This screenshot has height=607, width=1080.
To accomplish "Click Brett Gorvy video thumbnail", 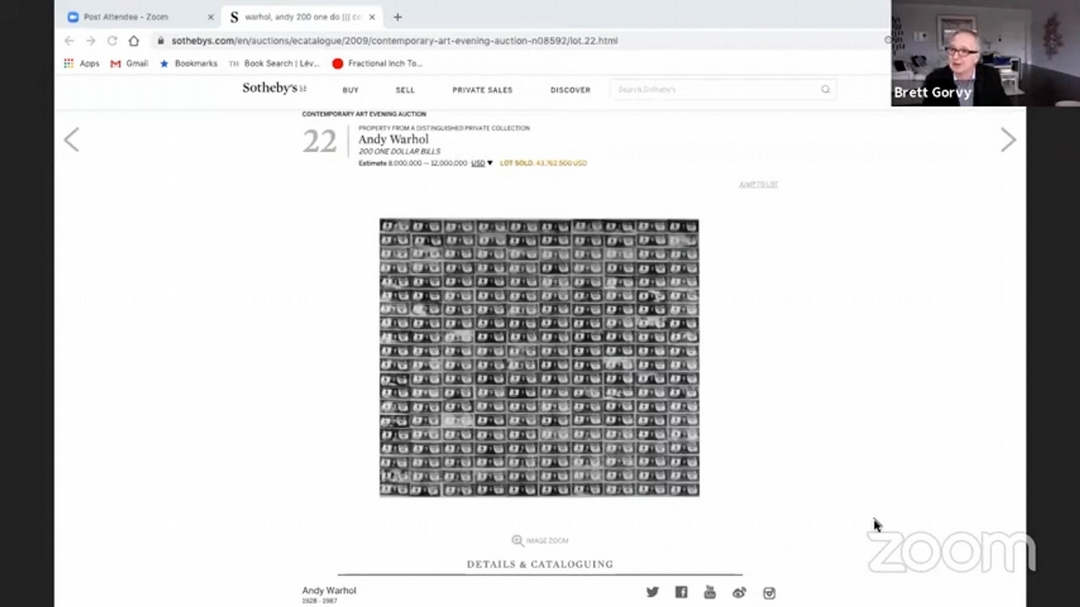I will click(x=985, y=53).
